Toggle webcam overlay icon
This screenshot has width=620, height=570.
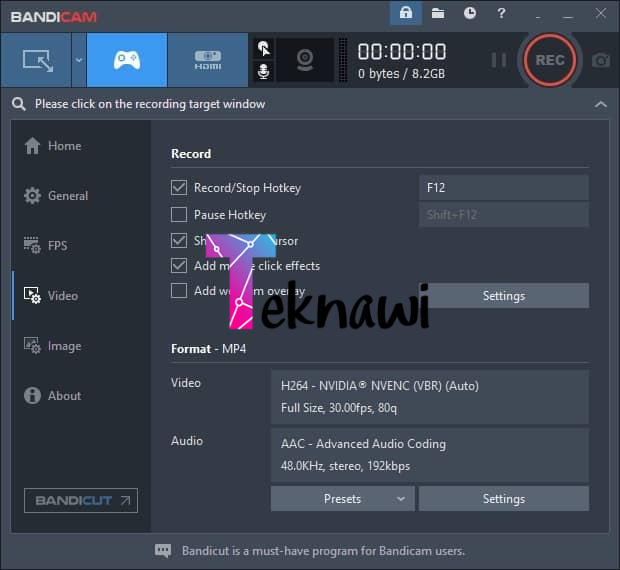pyautogui.click(x=305, y=60)
